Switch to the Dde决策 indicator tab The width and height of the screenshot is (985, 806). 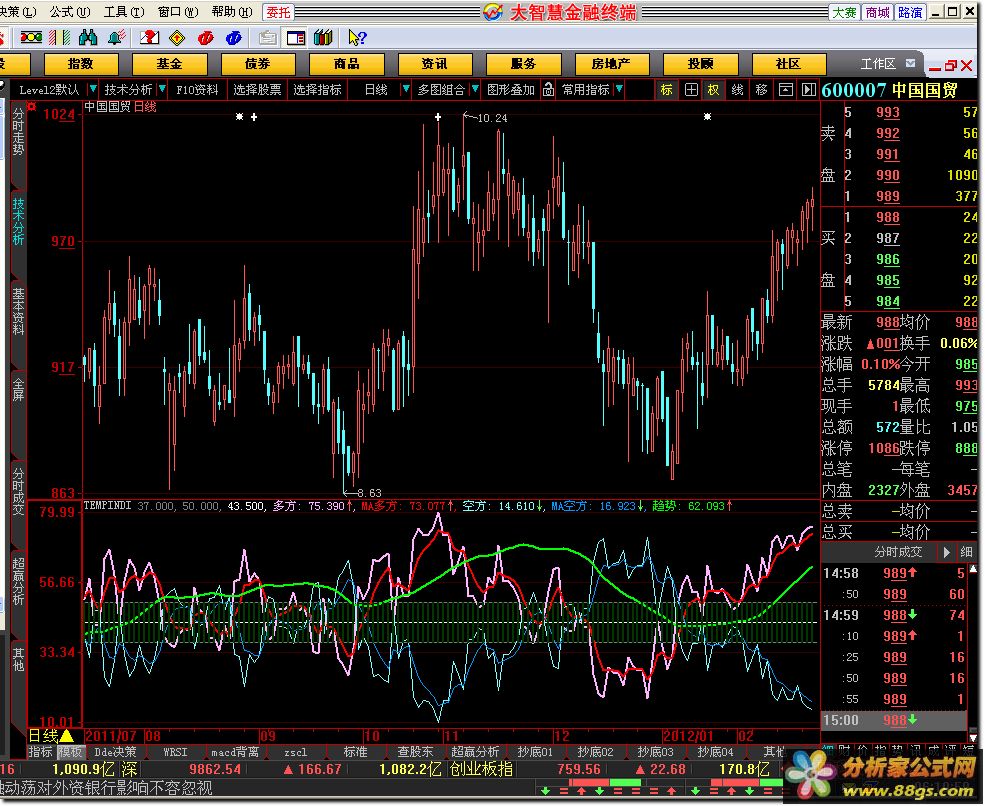point(115,752)
